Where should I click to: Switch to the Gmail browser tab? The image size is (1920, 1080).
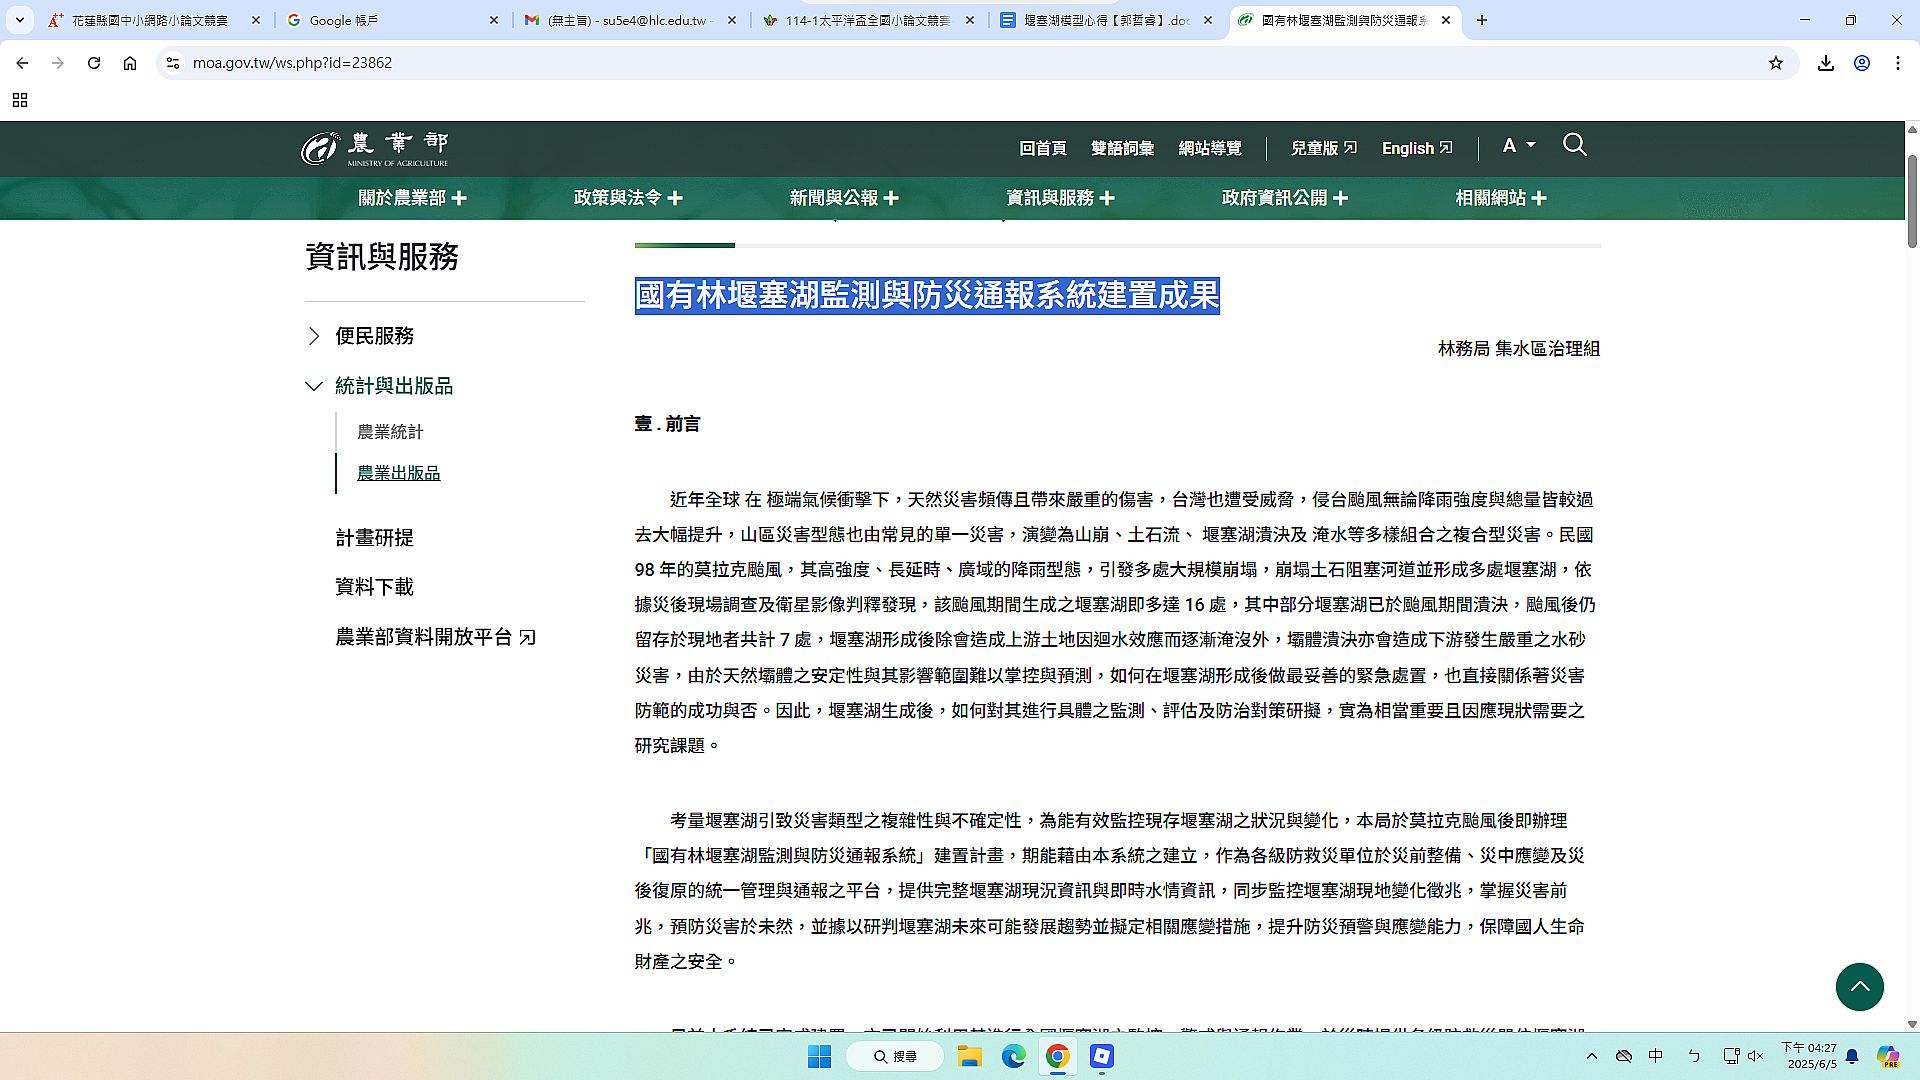(630, 20)
